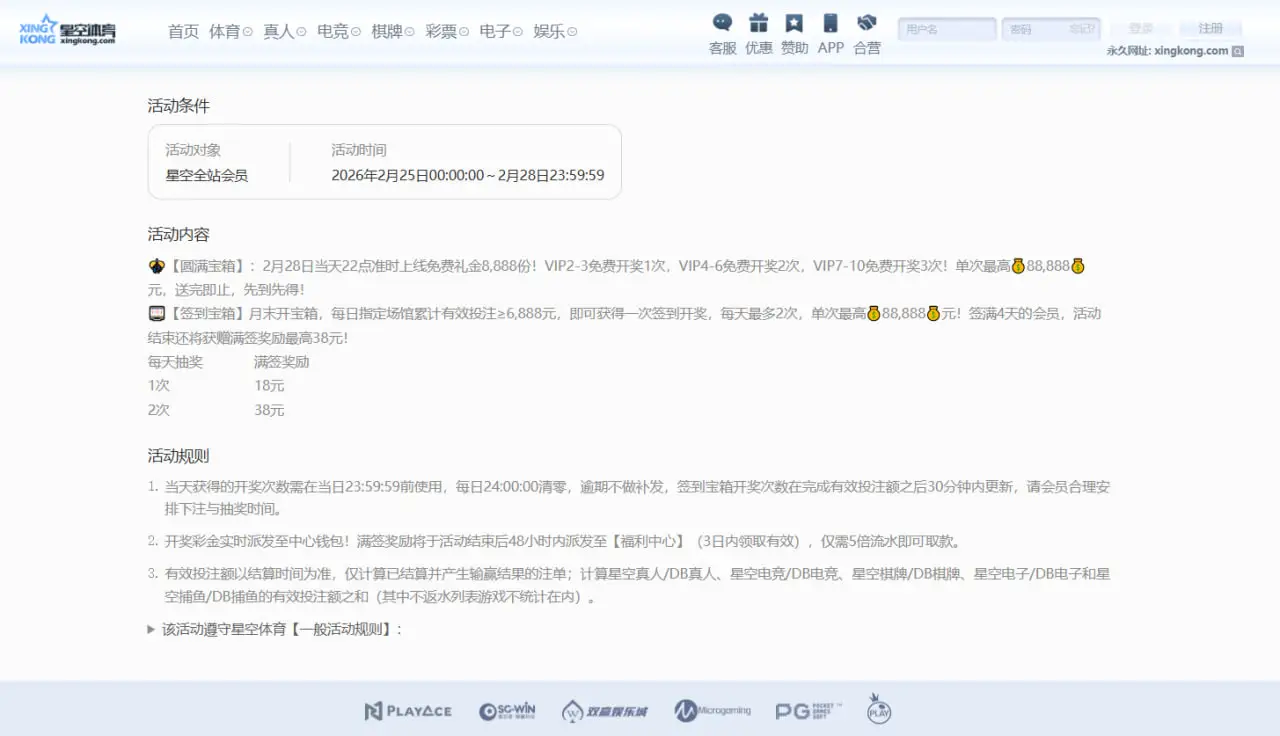Click the 登录 login button

(1141, 28)
